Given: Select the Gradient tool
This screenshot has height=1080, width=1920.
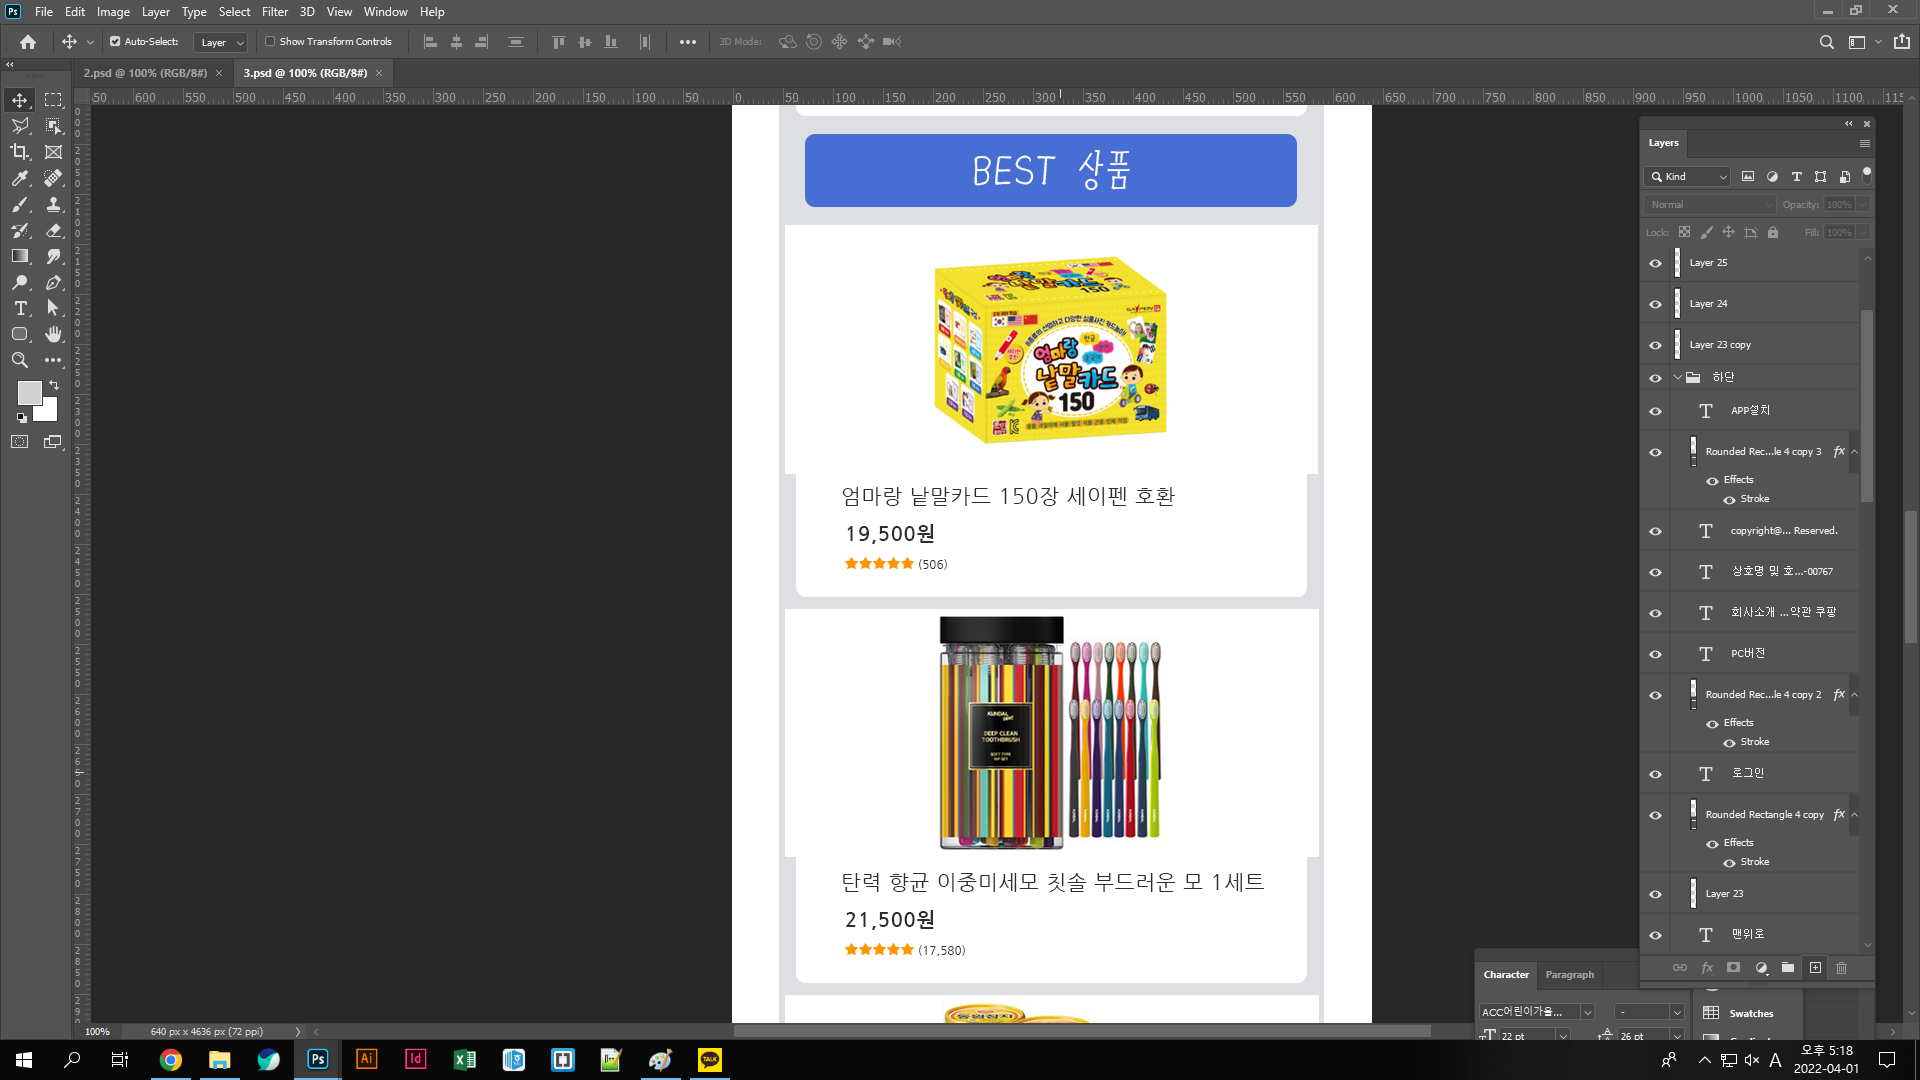Looking at the screenshot, I should [x=20, y=256].
